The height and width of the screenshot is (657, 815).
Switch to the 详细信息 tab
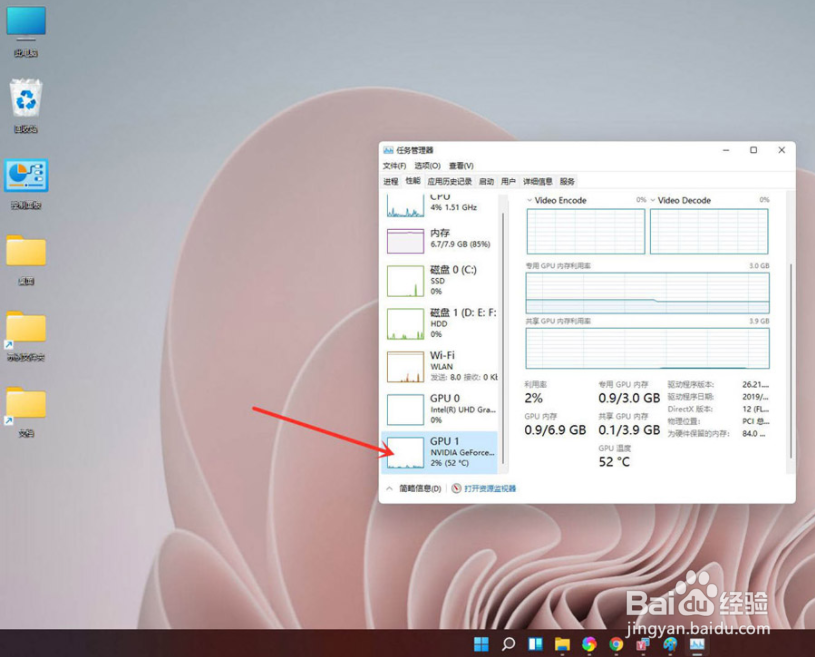click(537, 181)
